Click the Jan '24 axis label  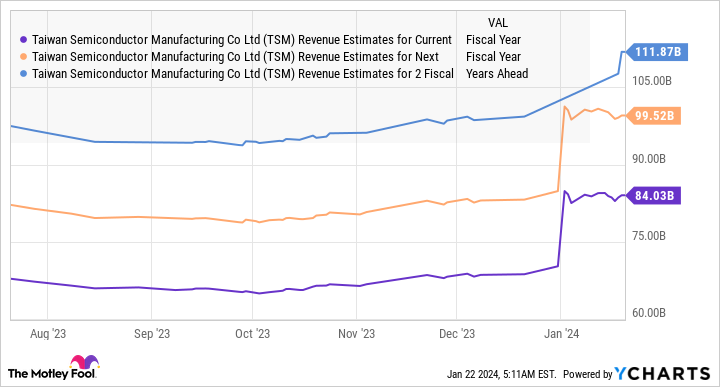(561, 334)
